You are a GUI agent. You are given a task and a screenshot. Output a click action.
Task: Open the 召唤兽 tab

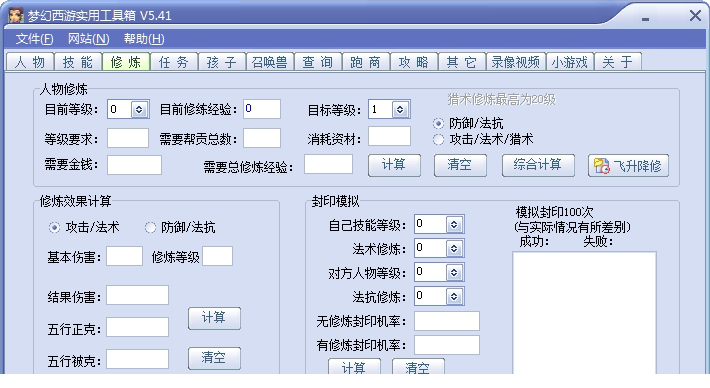(270, 62)
